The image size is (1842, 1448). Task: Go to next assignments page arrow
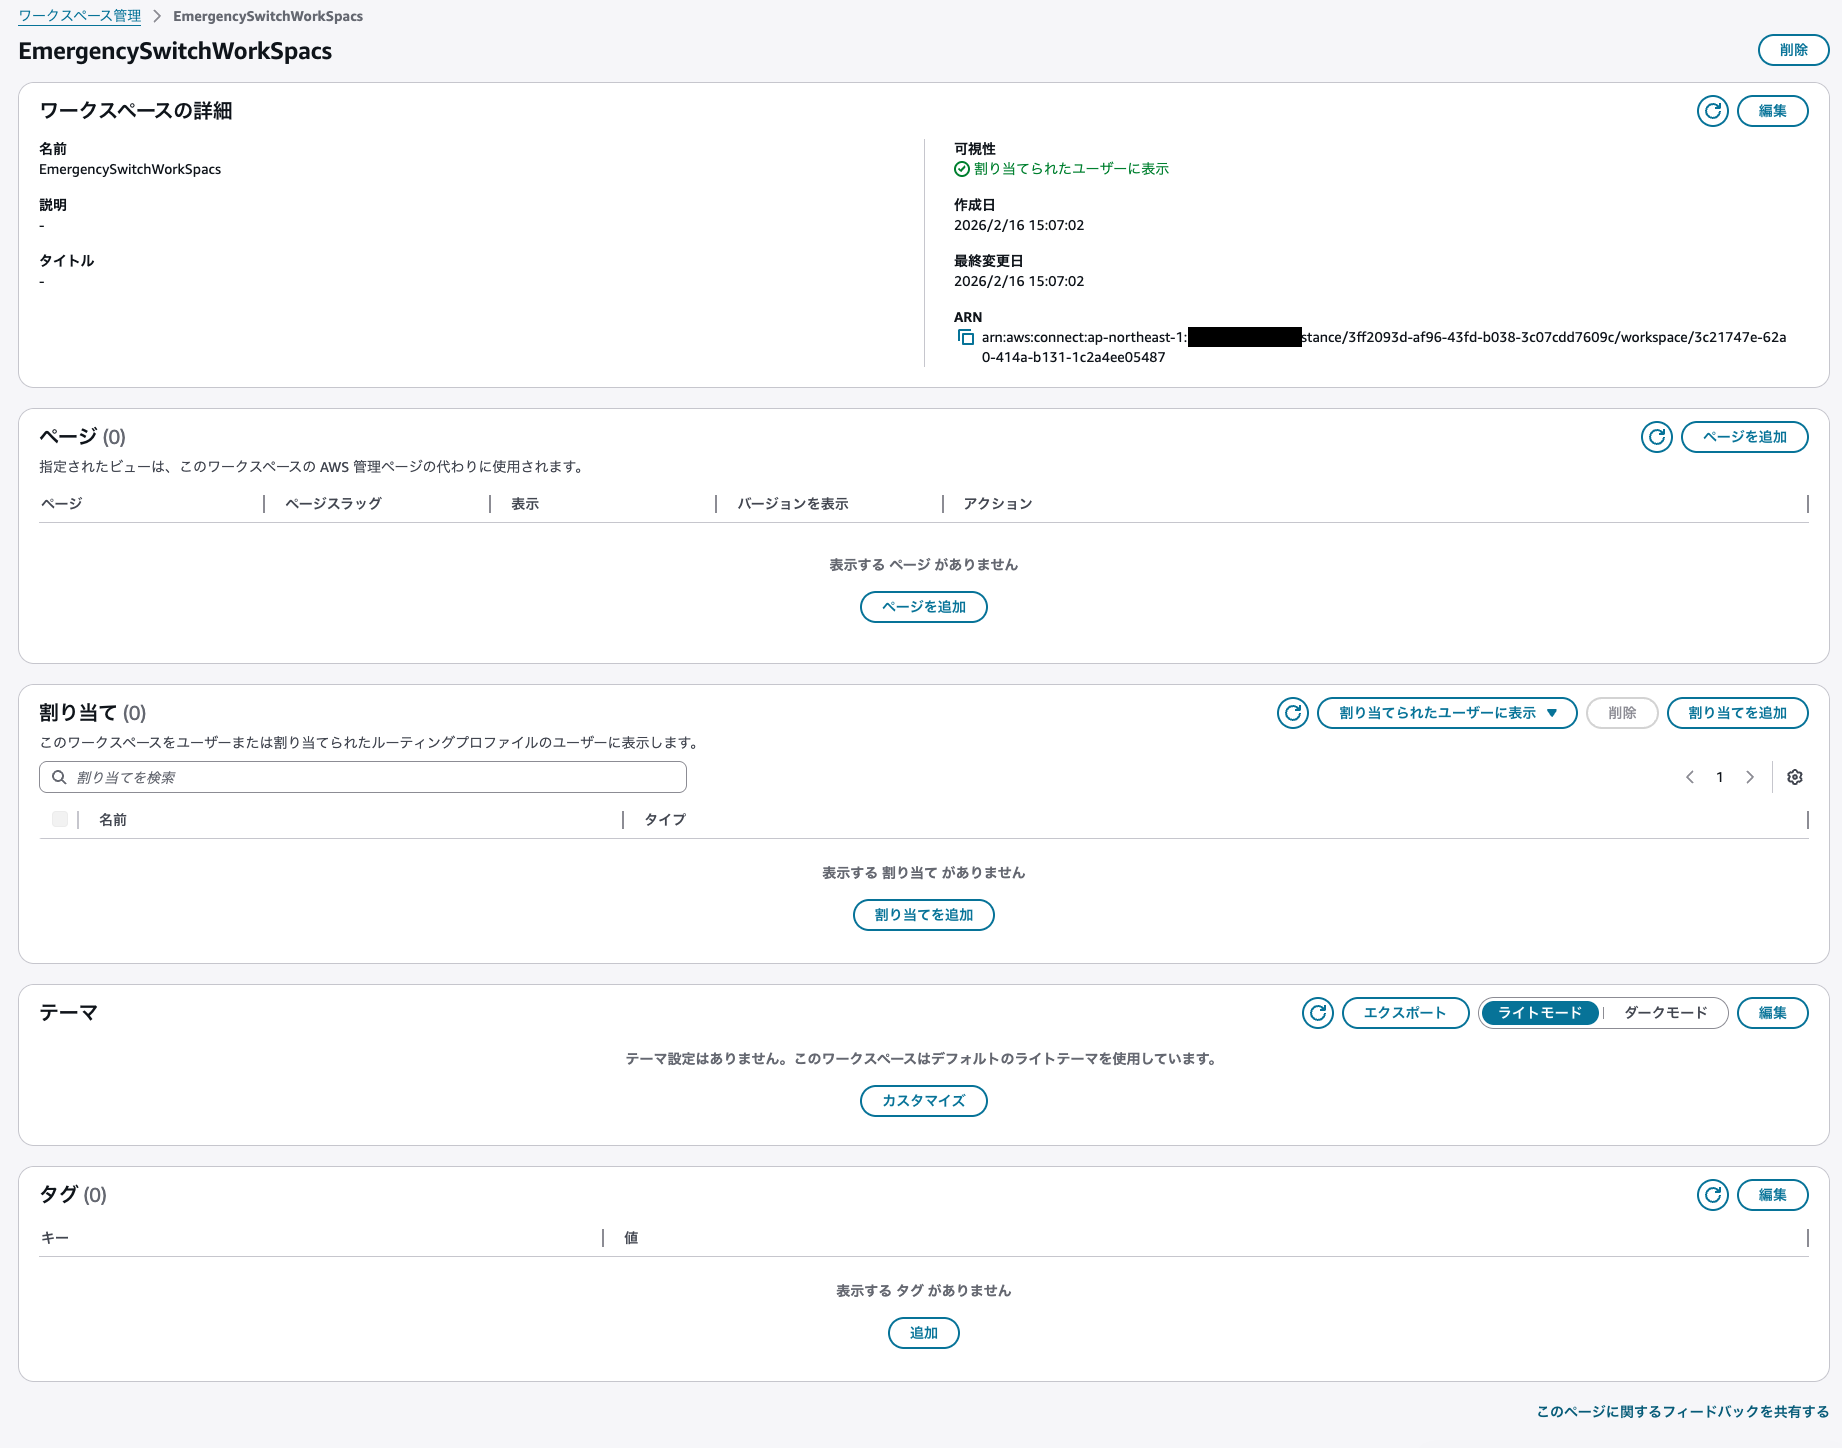click(1750, 777)
